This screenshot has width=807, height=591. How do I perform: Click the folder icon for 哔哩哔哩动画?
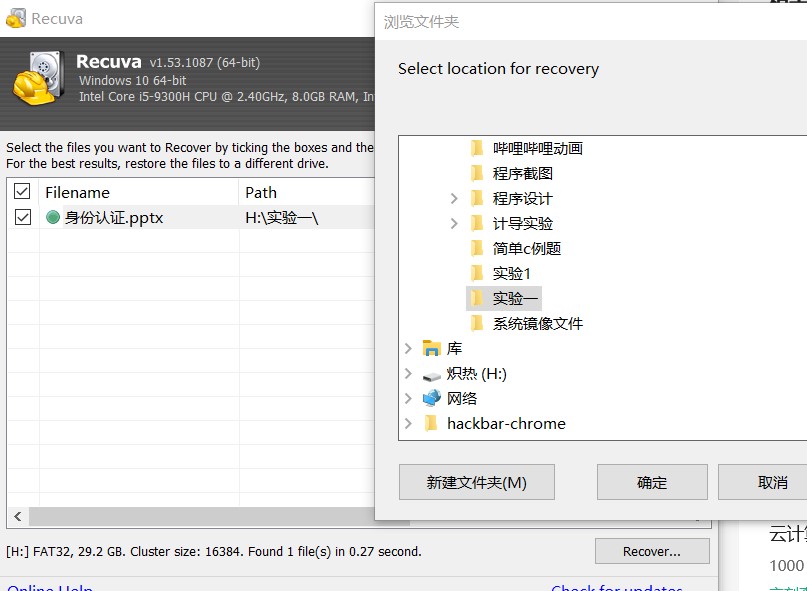tap(477, 148)
